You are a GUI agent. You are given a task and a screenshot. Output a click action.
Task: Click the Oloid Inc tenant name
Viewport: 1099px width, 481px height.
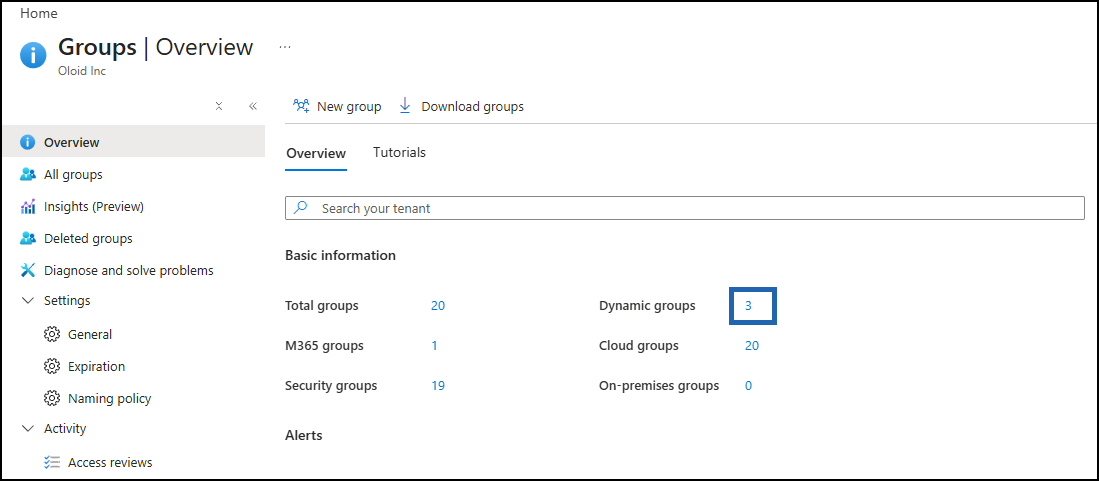click(x=82, y=71)
